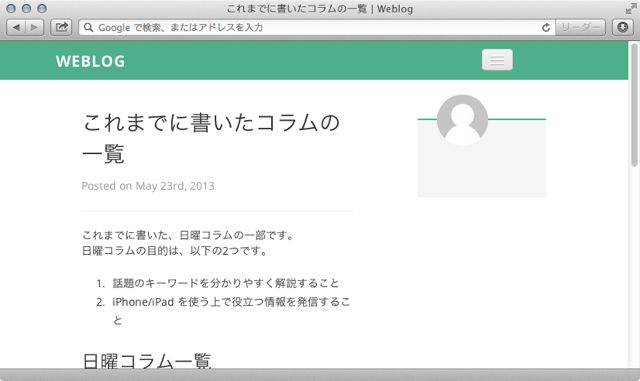This screenshot has width=640, height=381.
Task: Focus the Google search address field
Action: (317, 27)
